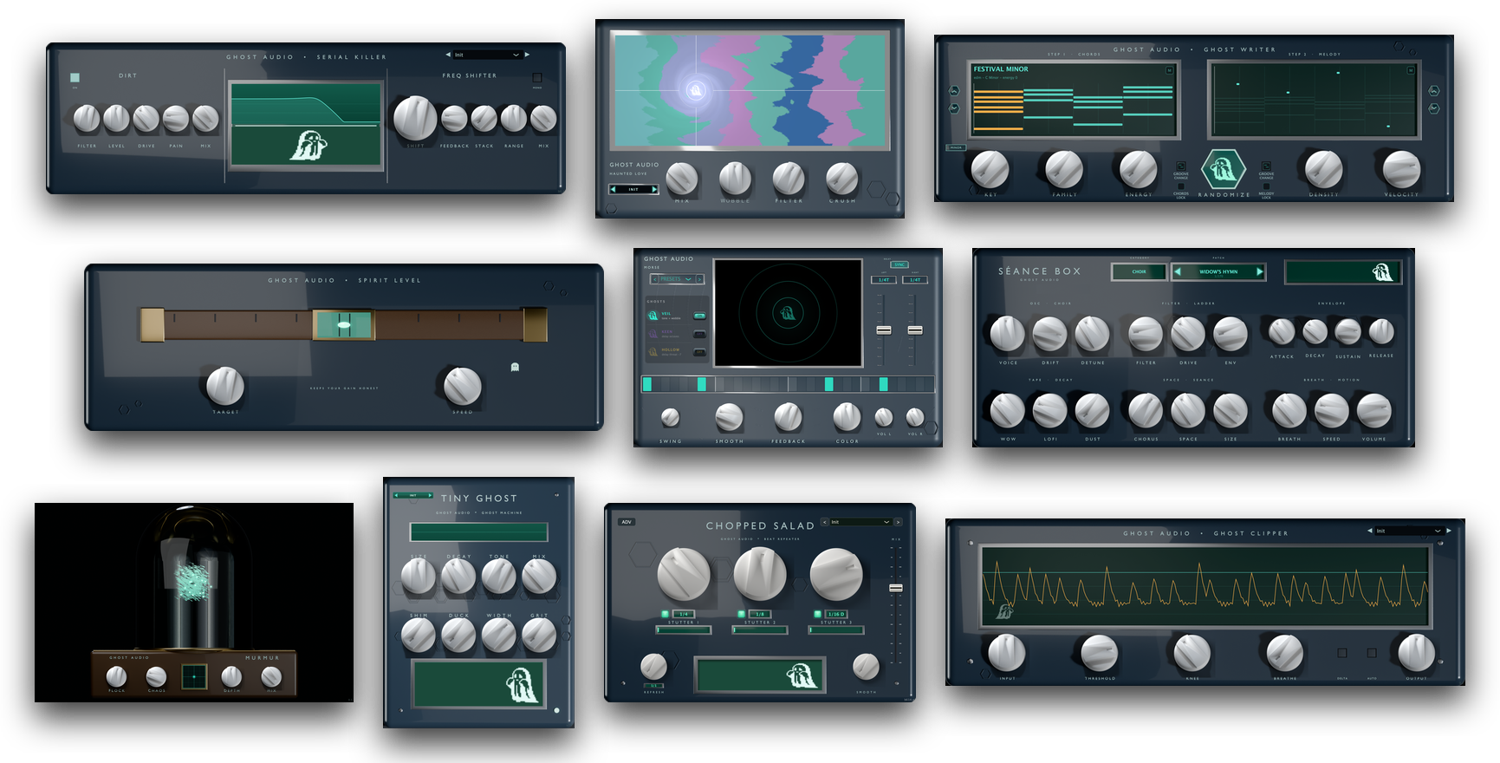
Task: Toggle the DIRT section on in Serial Killer
Action: point(75,77)
